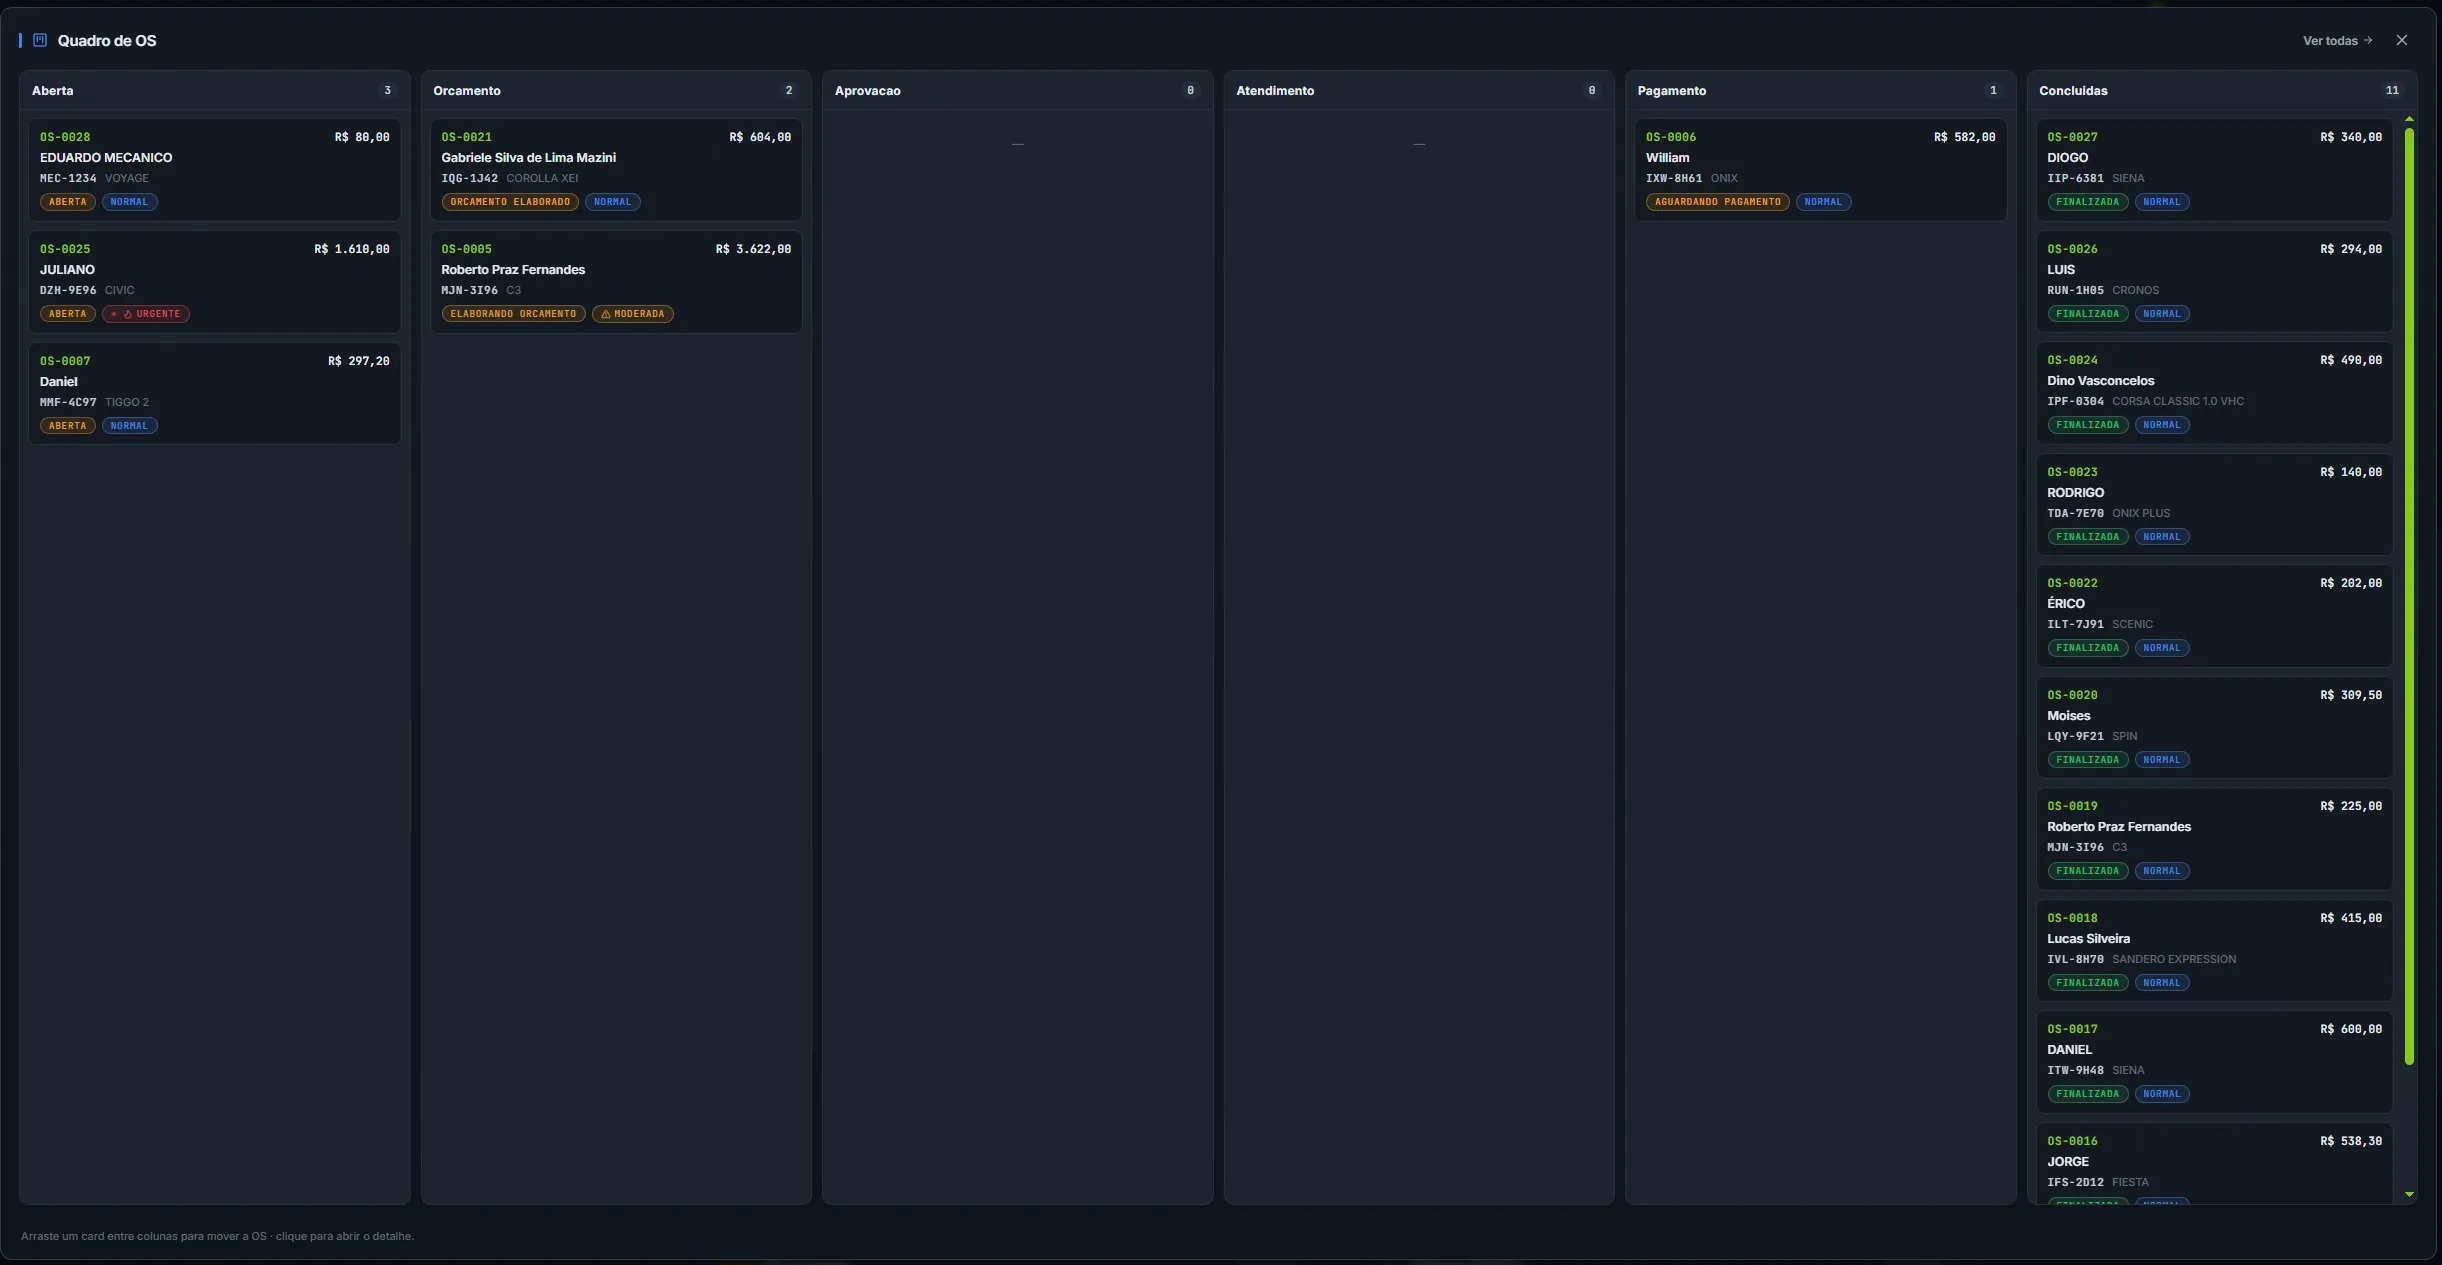This screenshot has height=1265, width=2442.
Task: Select the Aprovacao column header
Action: tap(1017, 90)
